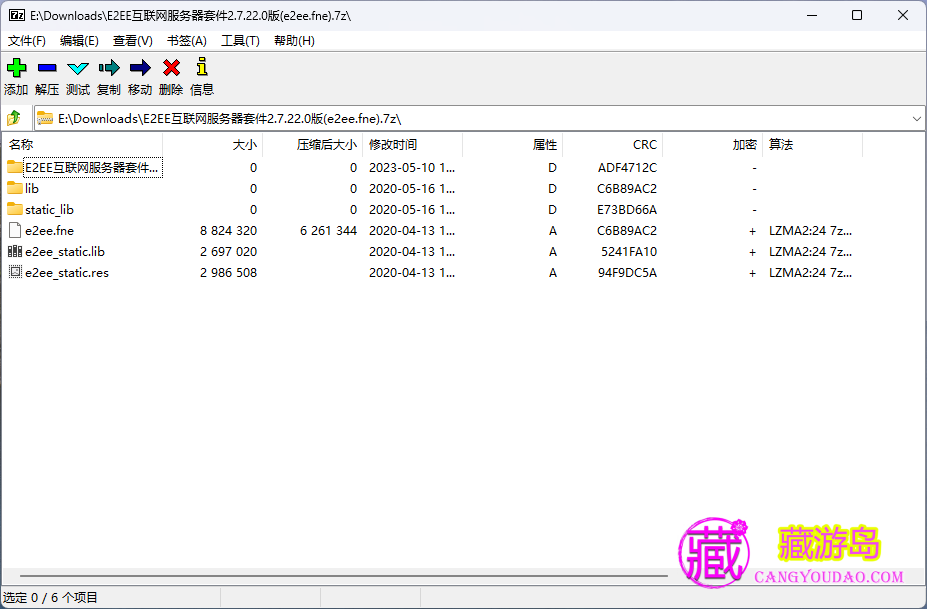Click the e2ee_static.res file icon
The width and height of the screenshot is (927, 609).
(x=15, y=272)
